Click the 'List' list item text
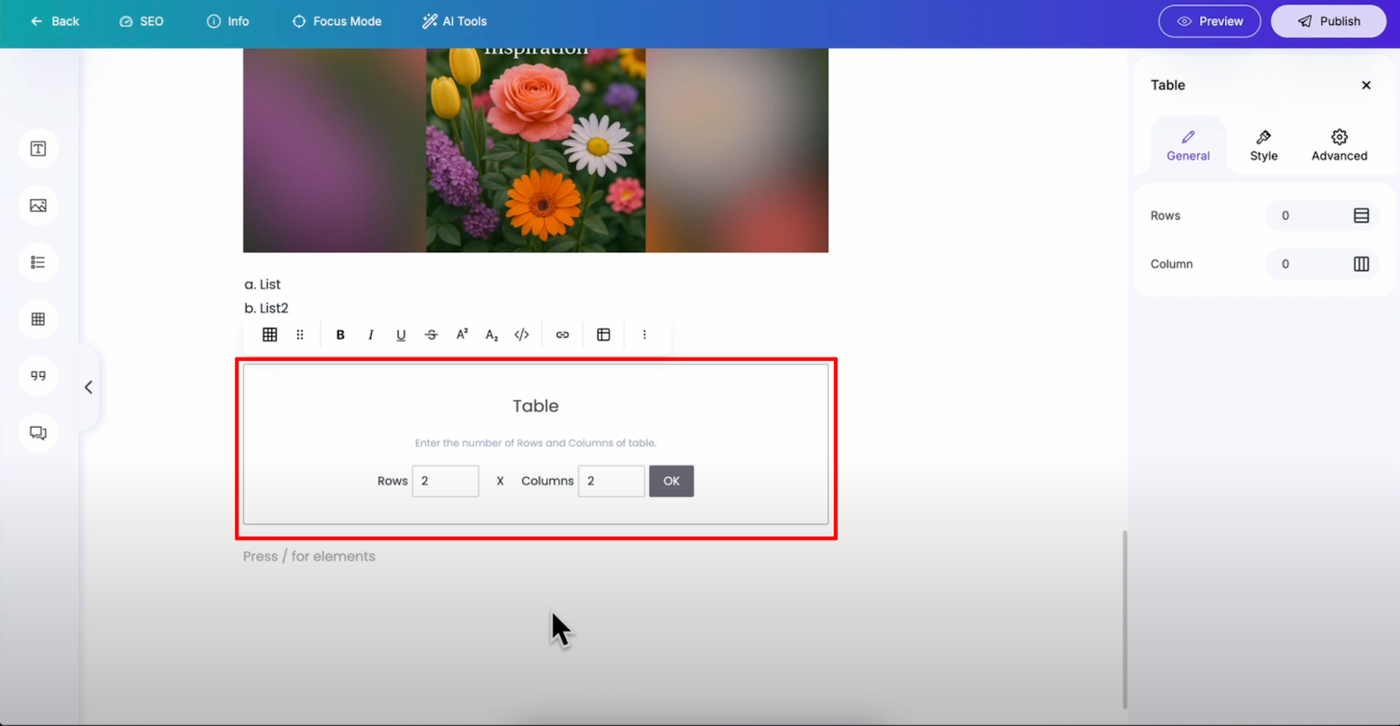 pyautogui.click(x=270, y=285)
